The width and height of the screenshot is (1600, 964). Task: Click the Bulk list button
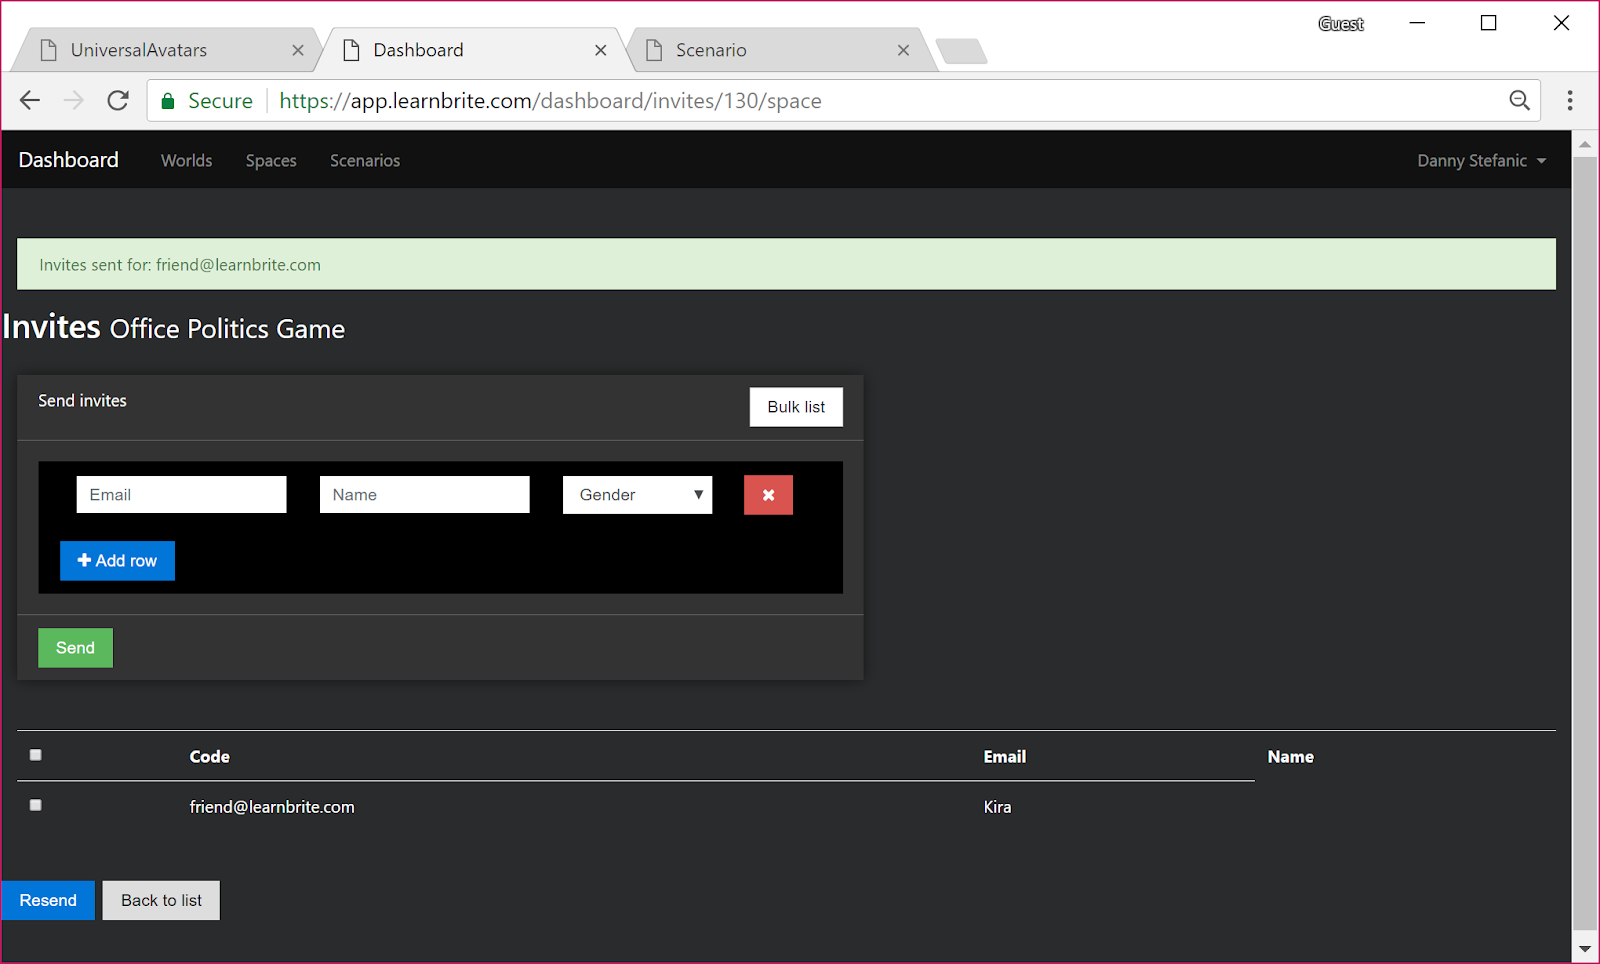tap(796, 407)
